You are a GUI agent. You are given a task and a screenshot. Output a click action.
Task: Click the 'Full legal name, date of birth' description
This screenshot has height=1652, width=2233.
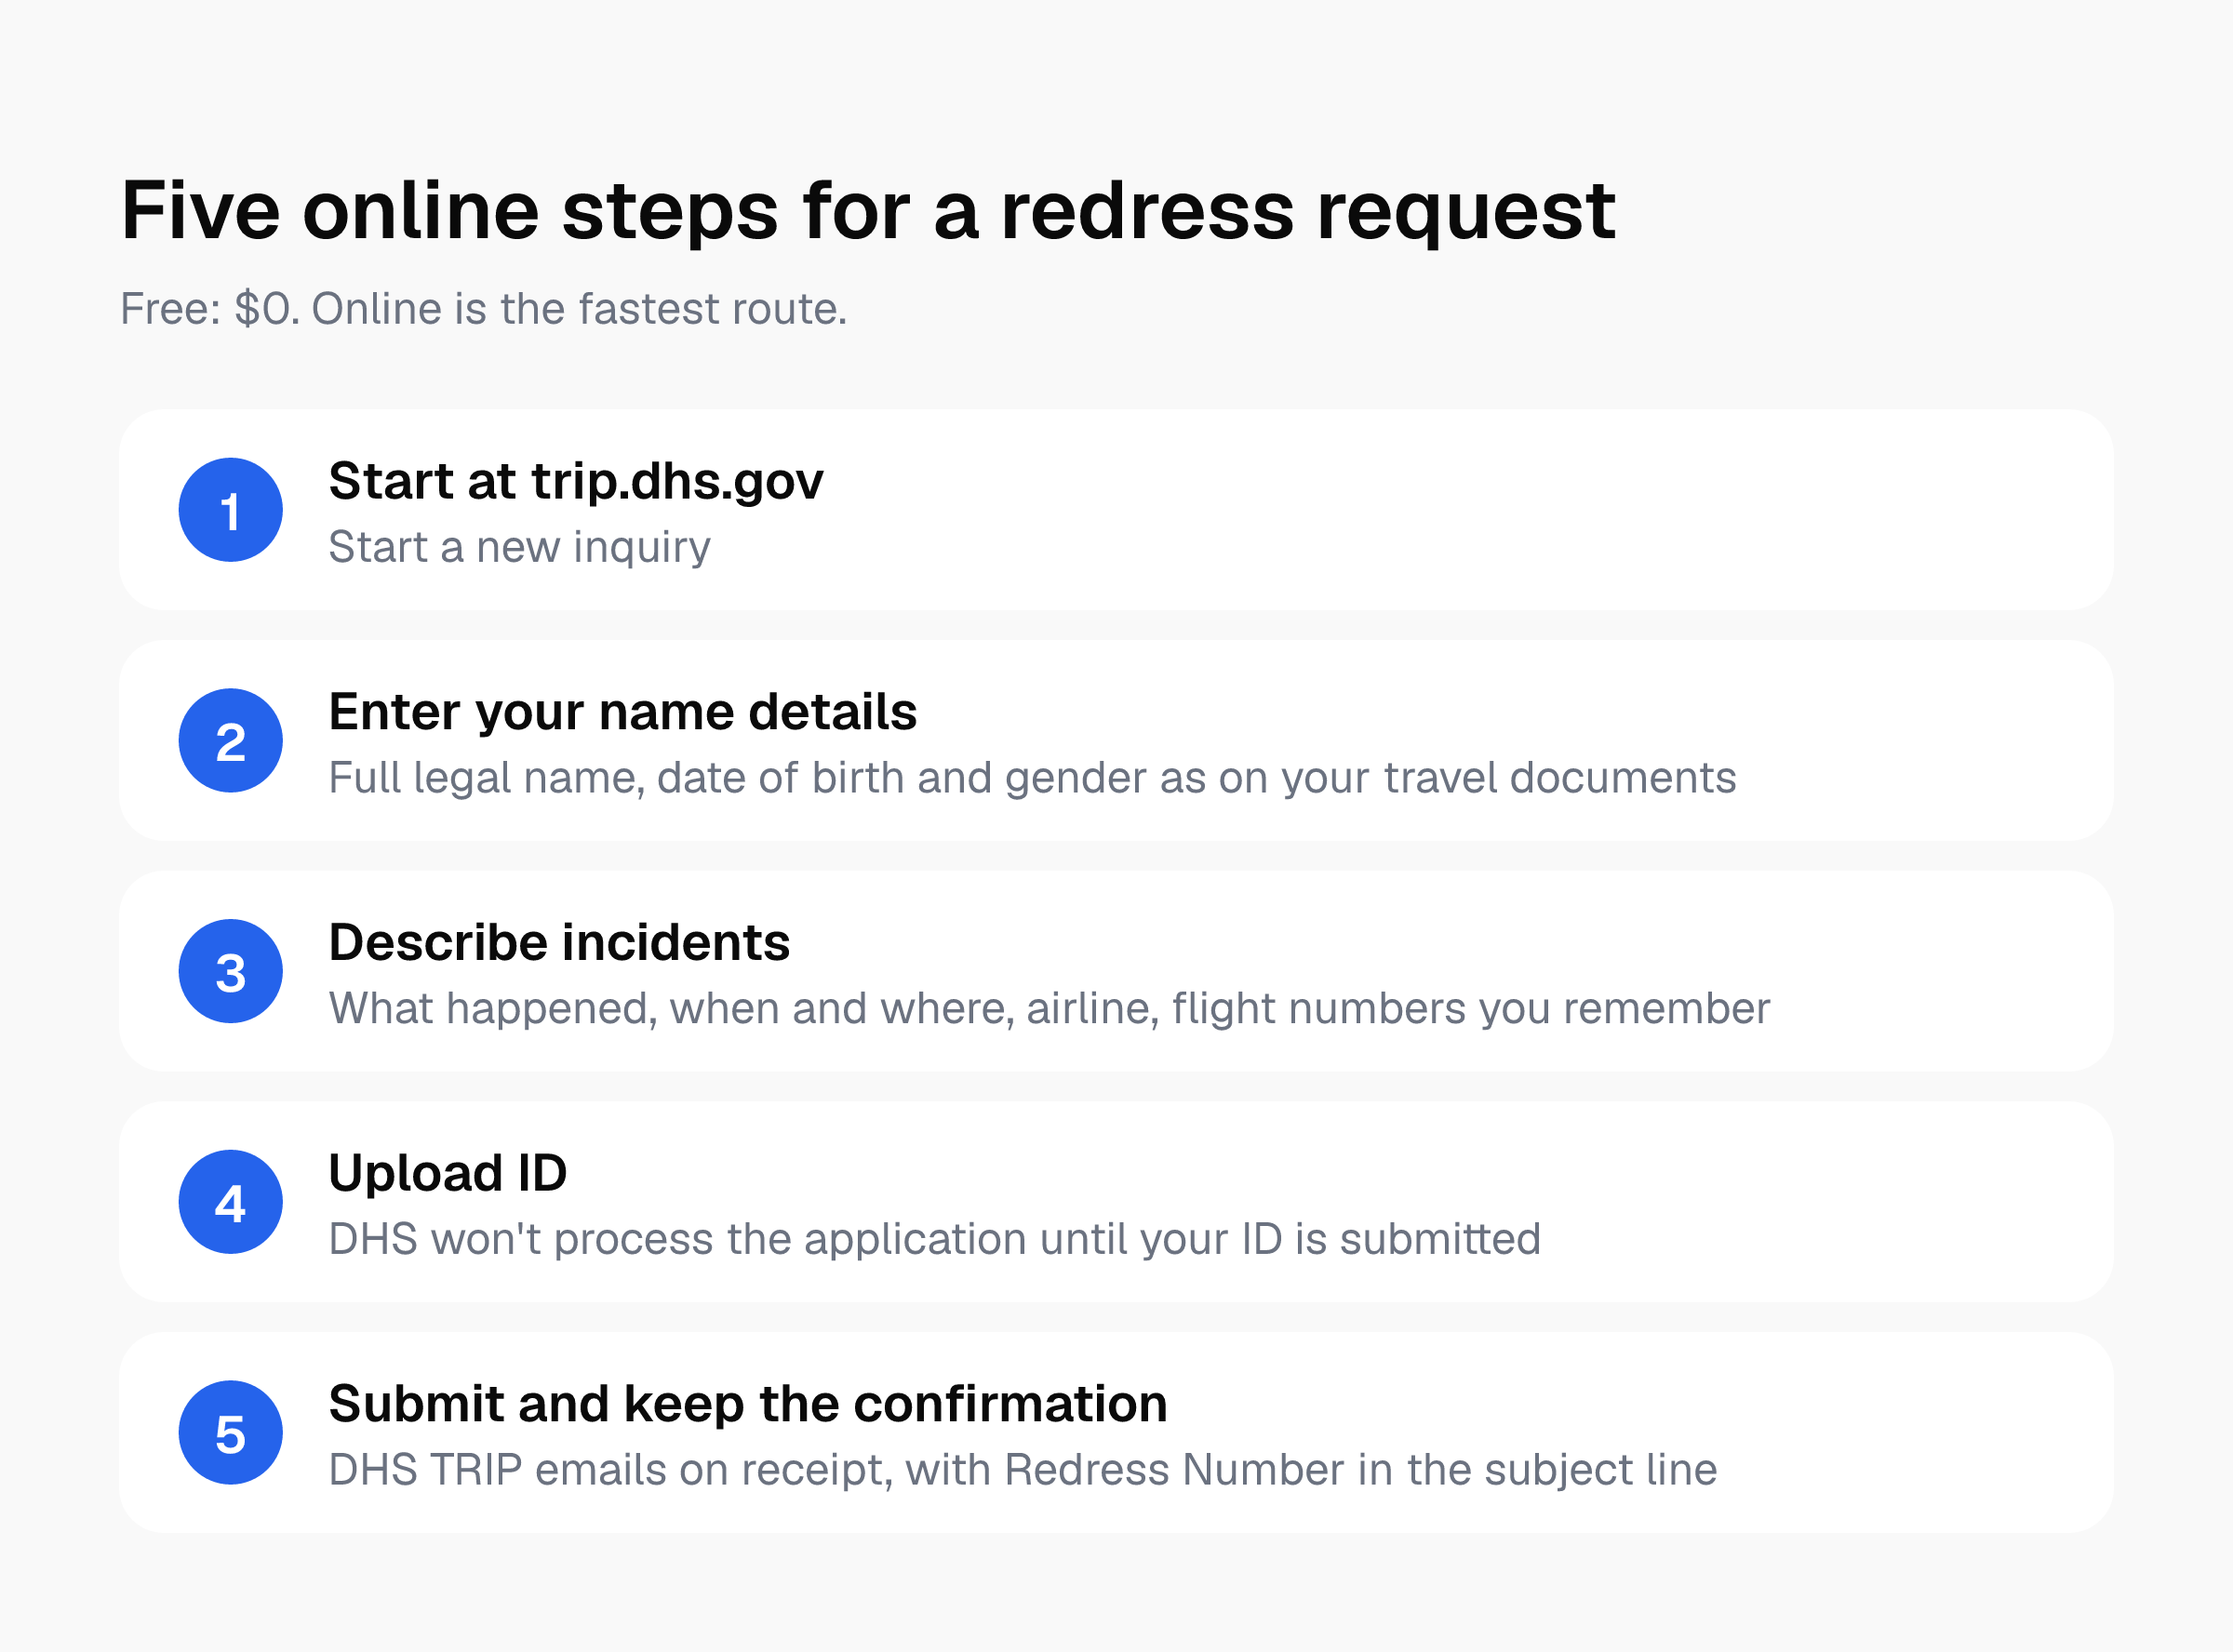[x=1032, y=779]
